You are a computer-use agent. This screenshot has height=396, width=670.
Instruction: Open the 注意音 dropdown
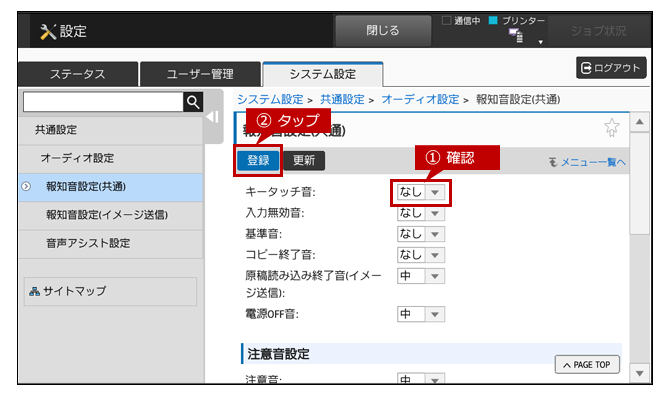point(421,379)
